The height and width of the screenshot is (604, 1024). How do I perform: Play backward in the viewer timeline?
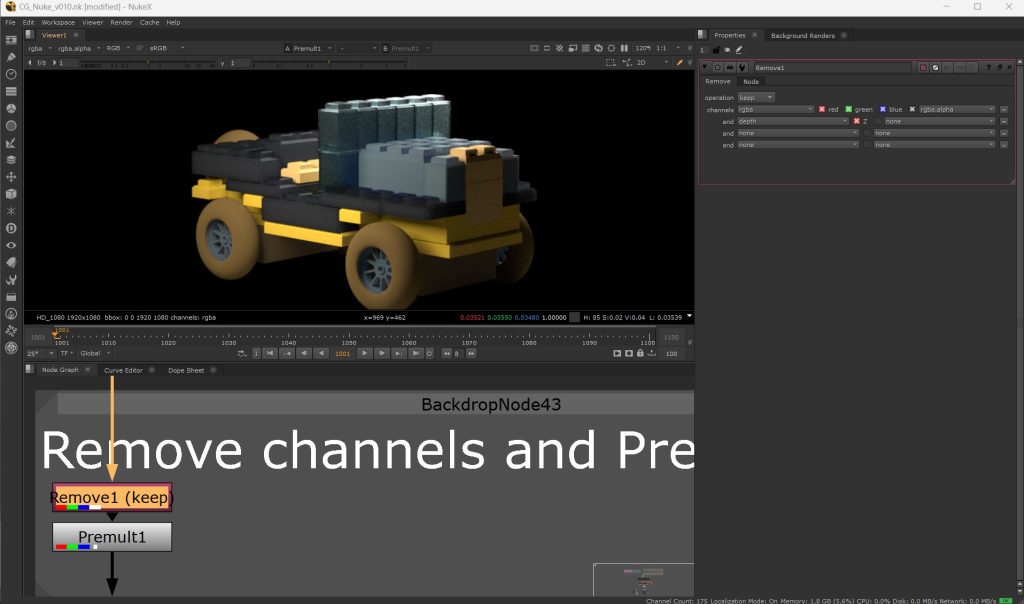(321, 353)
